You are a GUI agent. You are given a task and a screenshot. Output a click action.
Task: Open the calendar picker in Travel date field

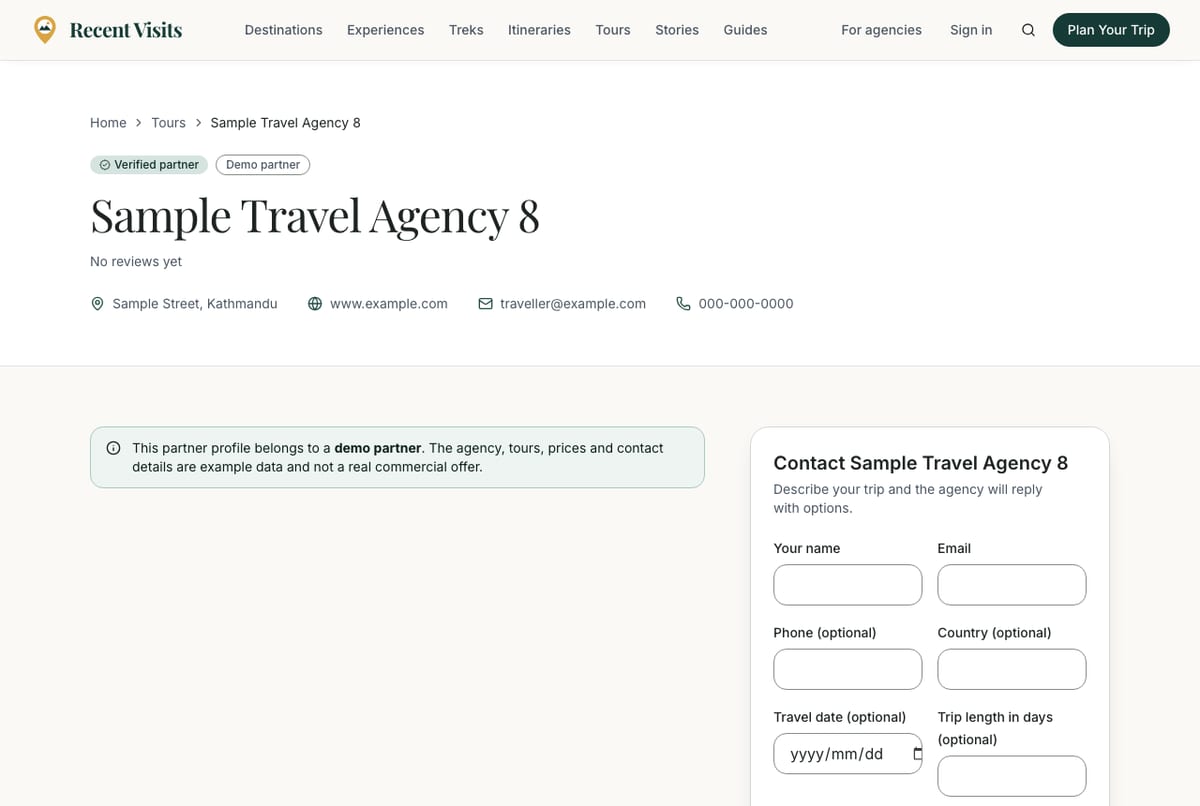[917, 754]
